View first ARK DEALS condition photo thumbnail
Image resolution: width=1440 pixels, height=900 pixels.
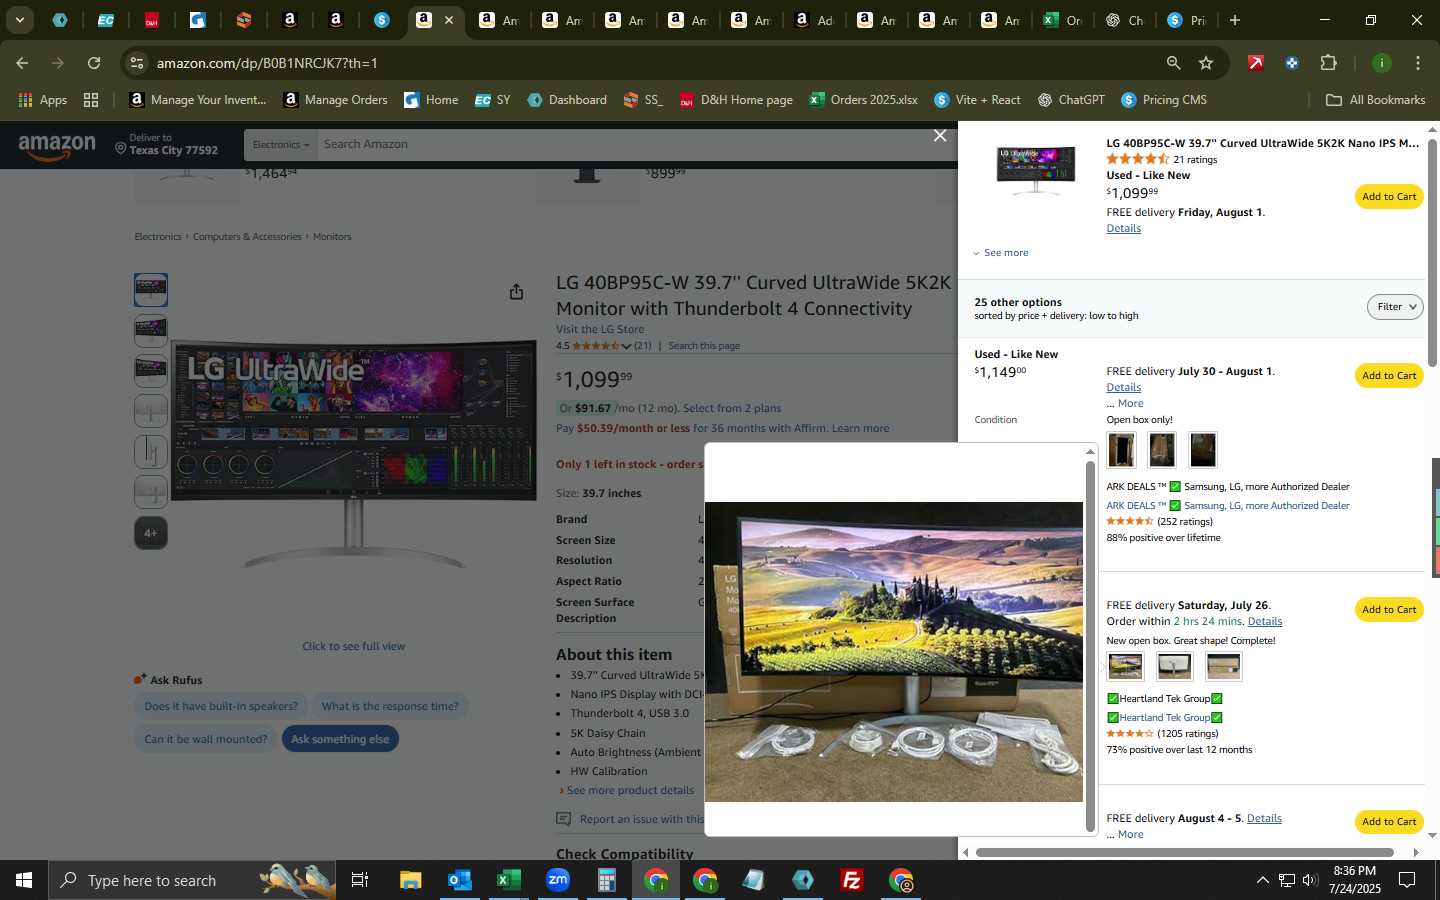click(1121, 450)
